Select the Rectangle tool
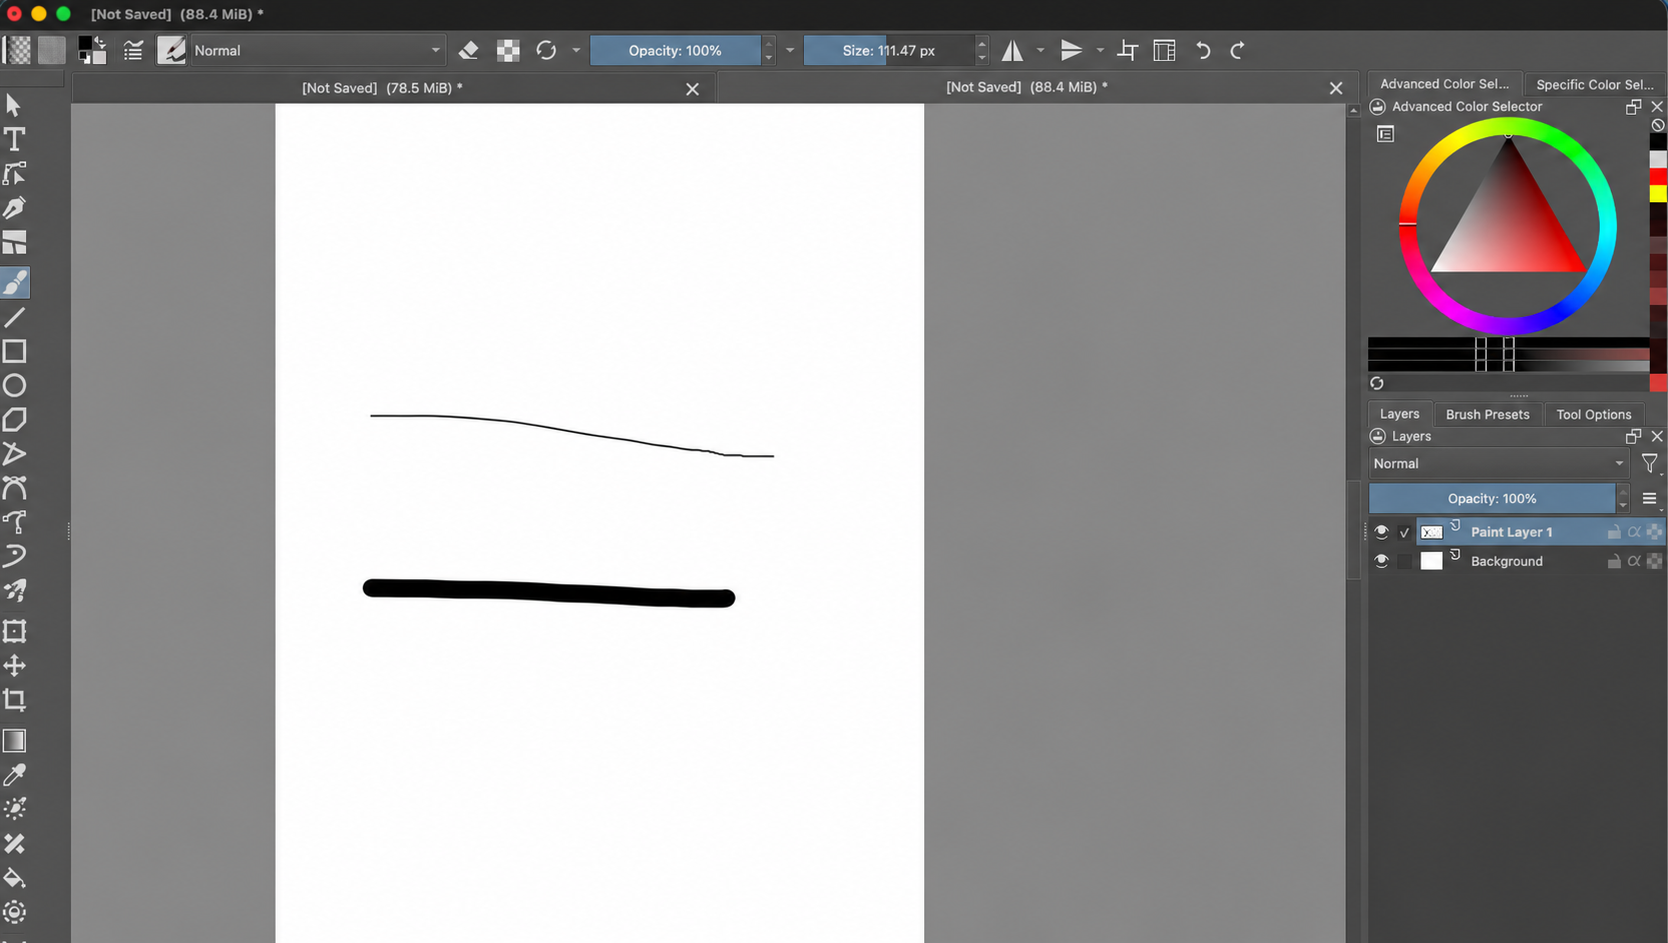Viewport: 1668px width, 943px height. tap(15, 352)
